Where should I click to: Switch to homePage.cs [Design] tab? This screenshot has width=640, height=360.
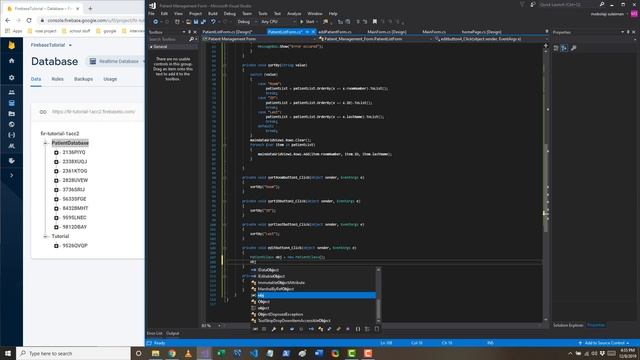coord(481,32)
